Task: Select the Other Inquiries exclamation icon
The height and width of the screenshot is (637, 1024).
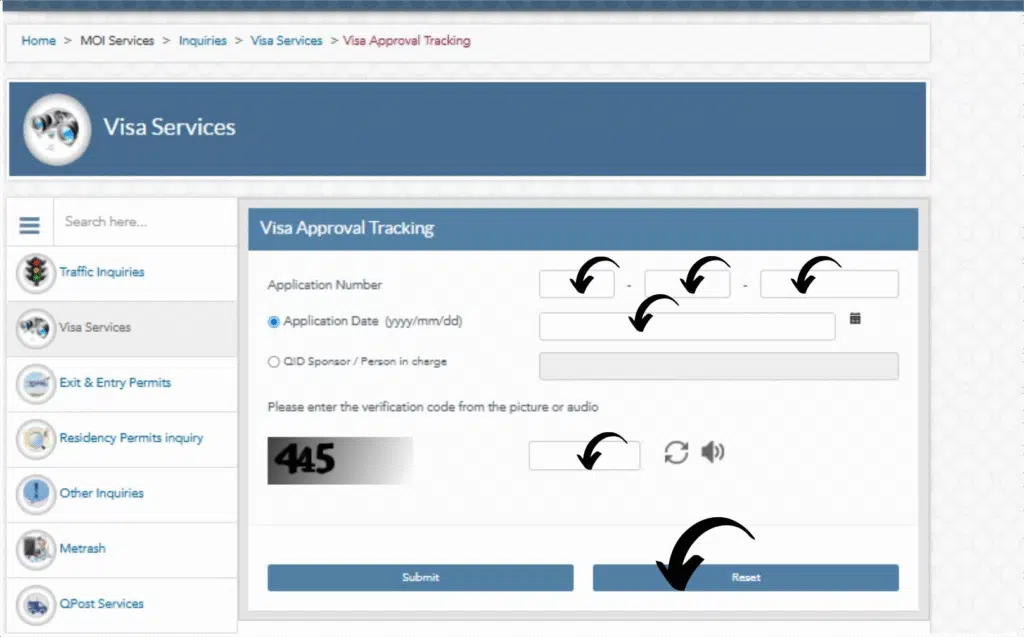Action: point(35,493)
